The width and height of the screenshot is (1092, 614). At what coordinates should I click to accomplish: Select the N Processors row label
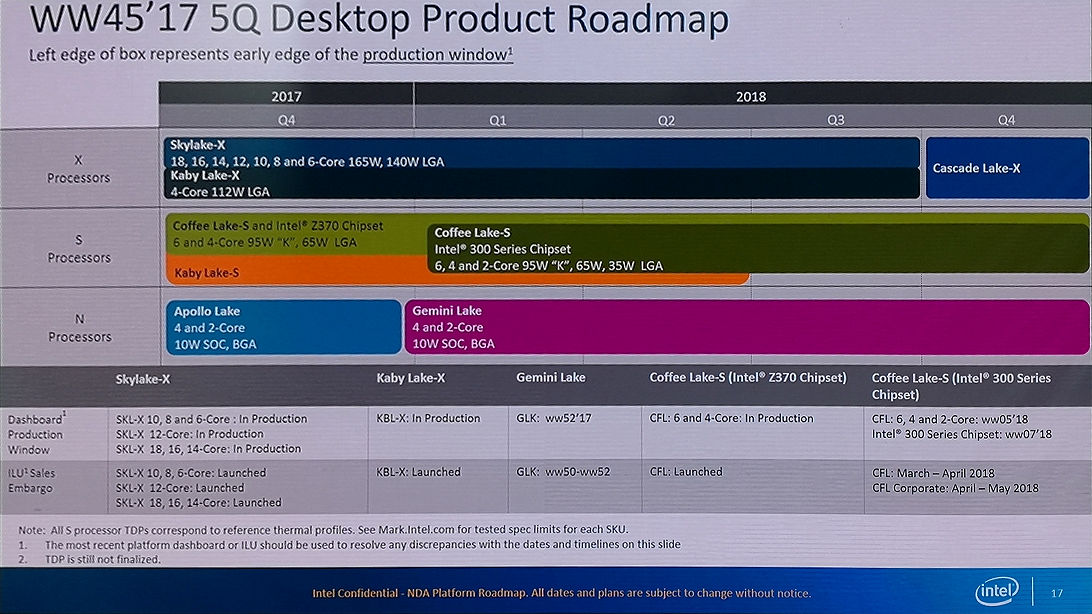tap(79, 327)
